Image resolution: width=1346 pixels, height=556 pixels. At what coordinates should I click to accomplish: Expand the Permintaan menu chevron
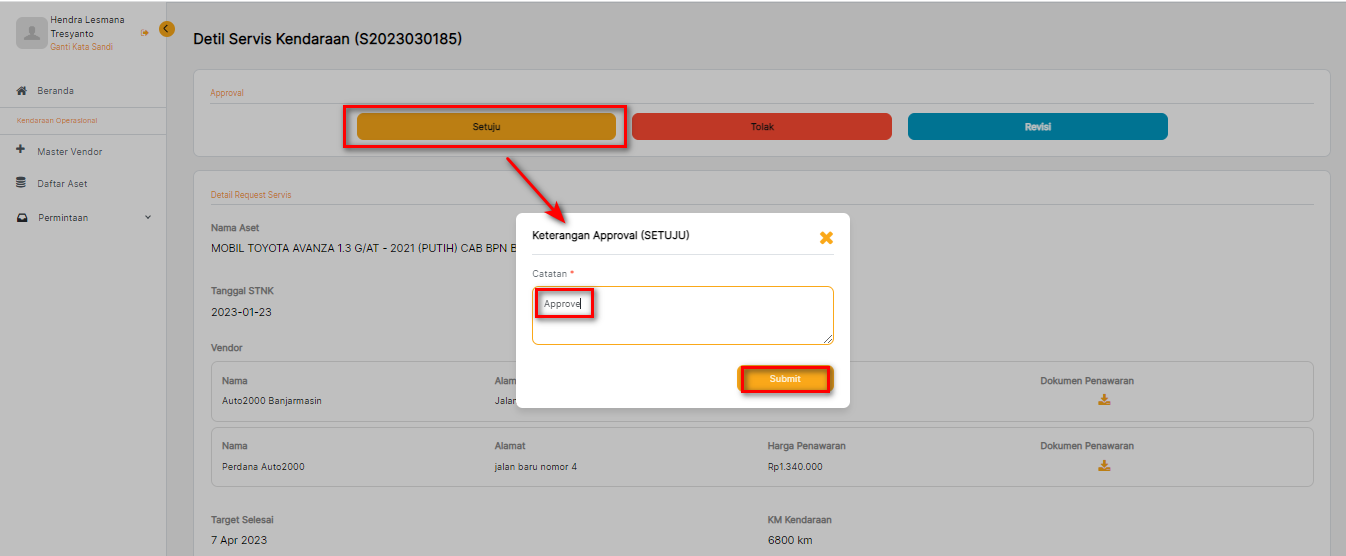click(x=148, y=217)
